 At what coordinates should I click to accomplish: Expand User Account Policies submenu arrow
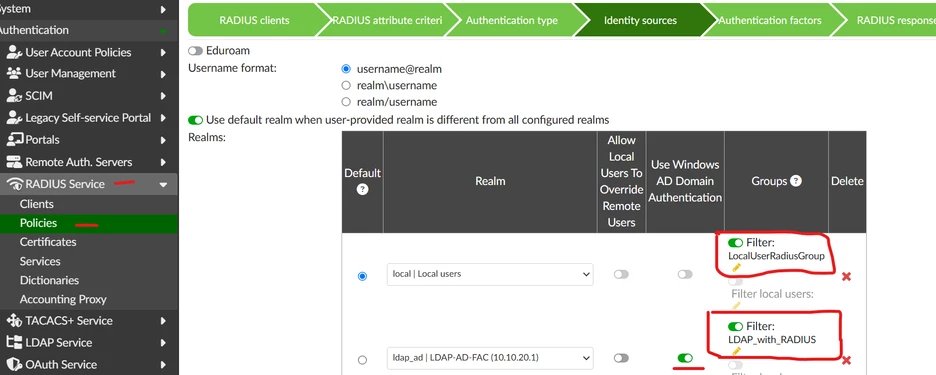tap(163, 53)
